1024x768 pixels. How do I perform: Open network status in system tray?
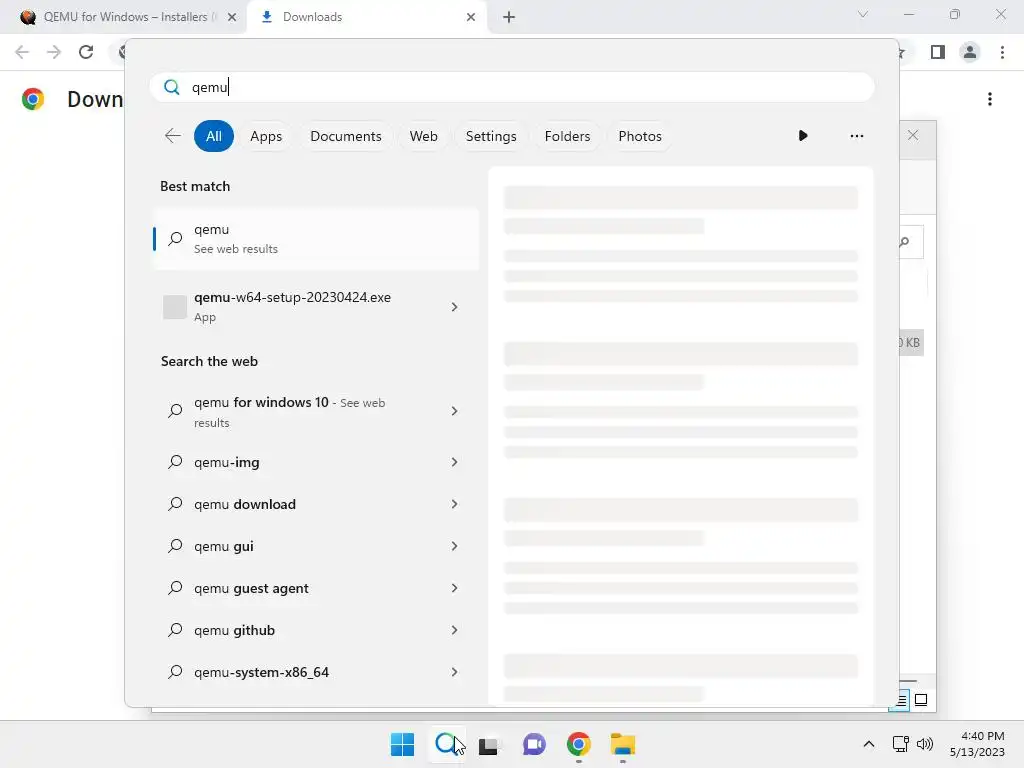point(901,744)
